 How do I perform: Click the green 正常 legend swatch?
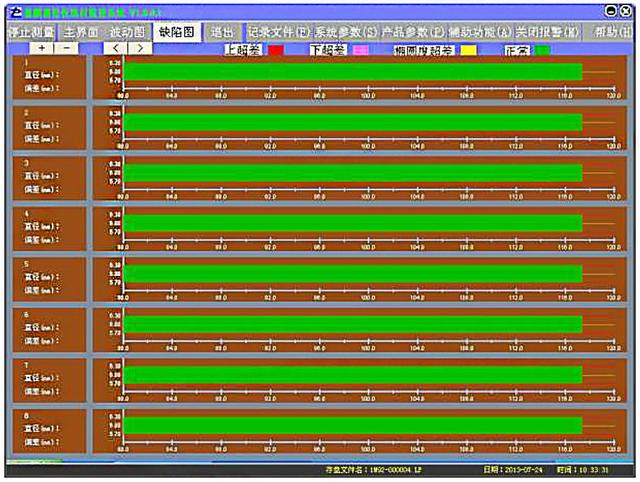(542, 49)
